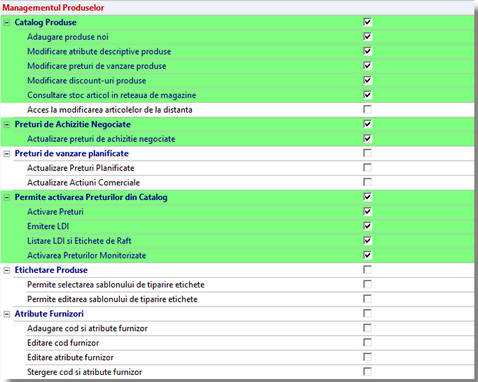The height and width of the screenshot is (382, 478).
Task: Uncheck the Catalog Produse checkbox
Action: coord(367,22)
